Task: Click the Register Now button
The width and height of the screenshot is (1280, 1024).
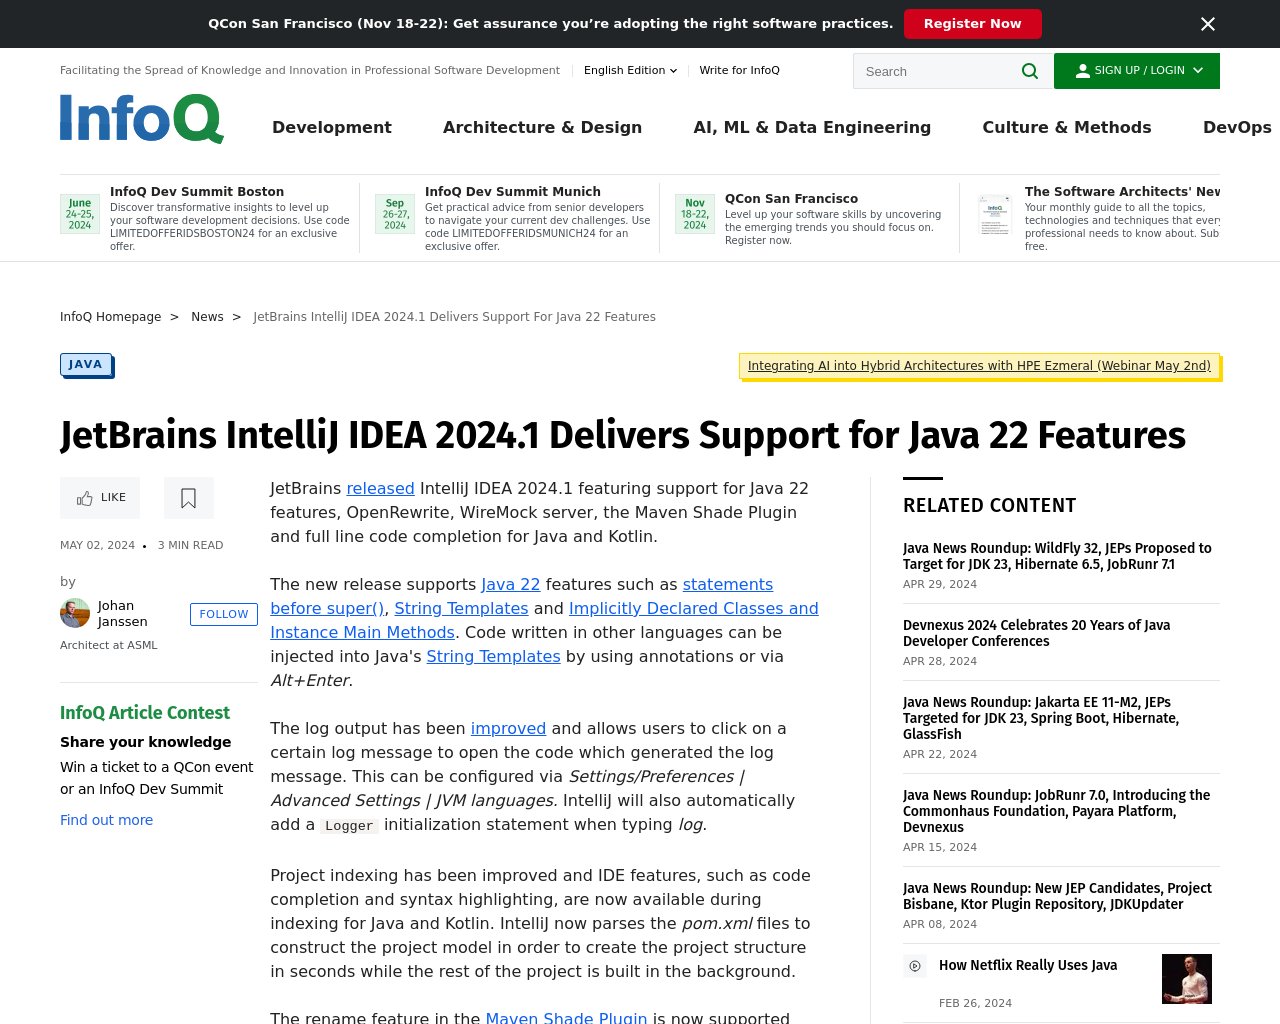Action: pos(972,24)
